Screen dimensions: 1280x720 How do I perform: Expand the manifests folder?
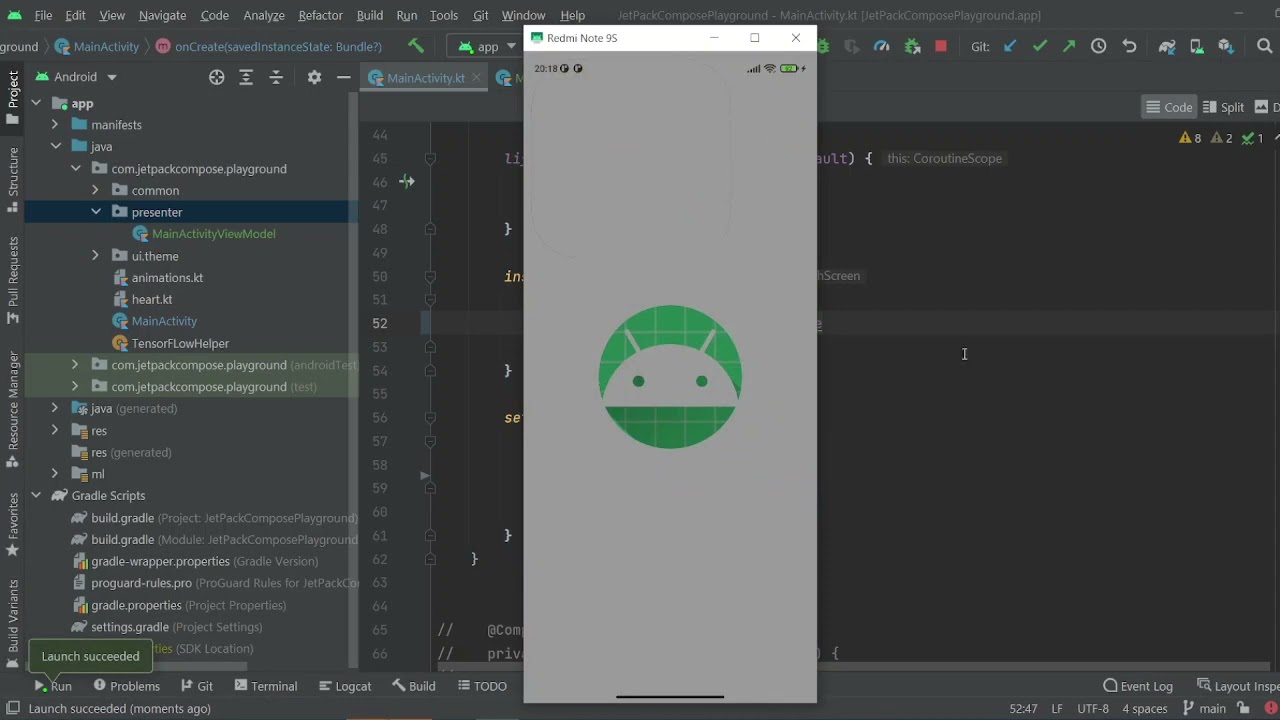(55, 125)
